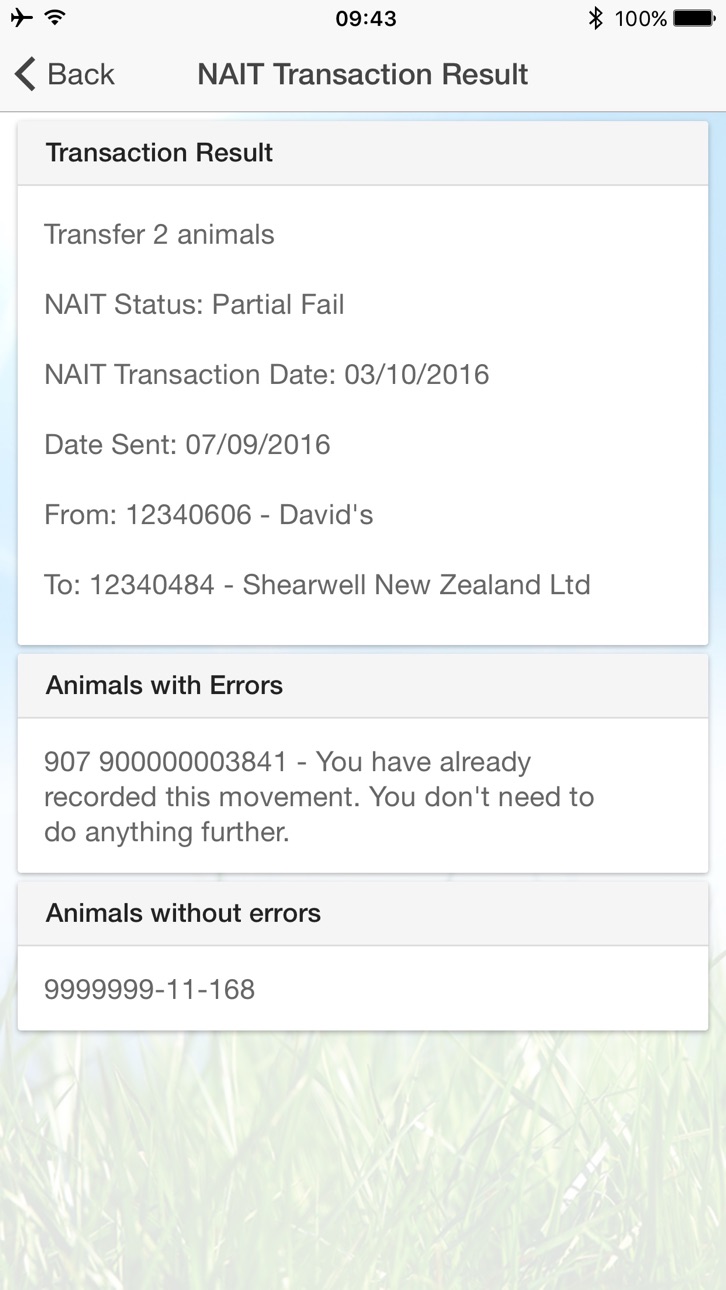The width and height of the screenshot is (726, 1290).
Task: Tap the To: Shearwell New Zealand Ltd line
Action: click(317, 584)
